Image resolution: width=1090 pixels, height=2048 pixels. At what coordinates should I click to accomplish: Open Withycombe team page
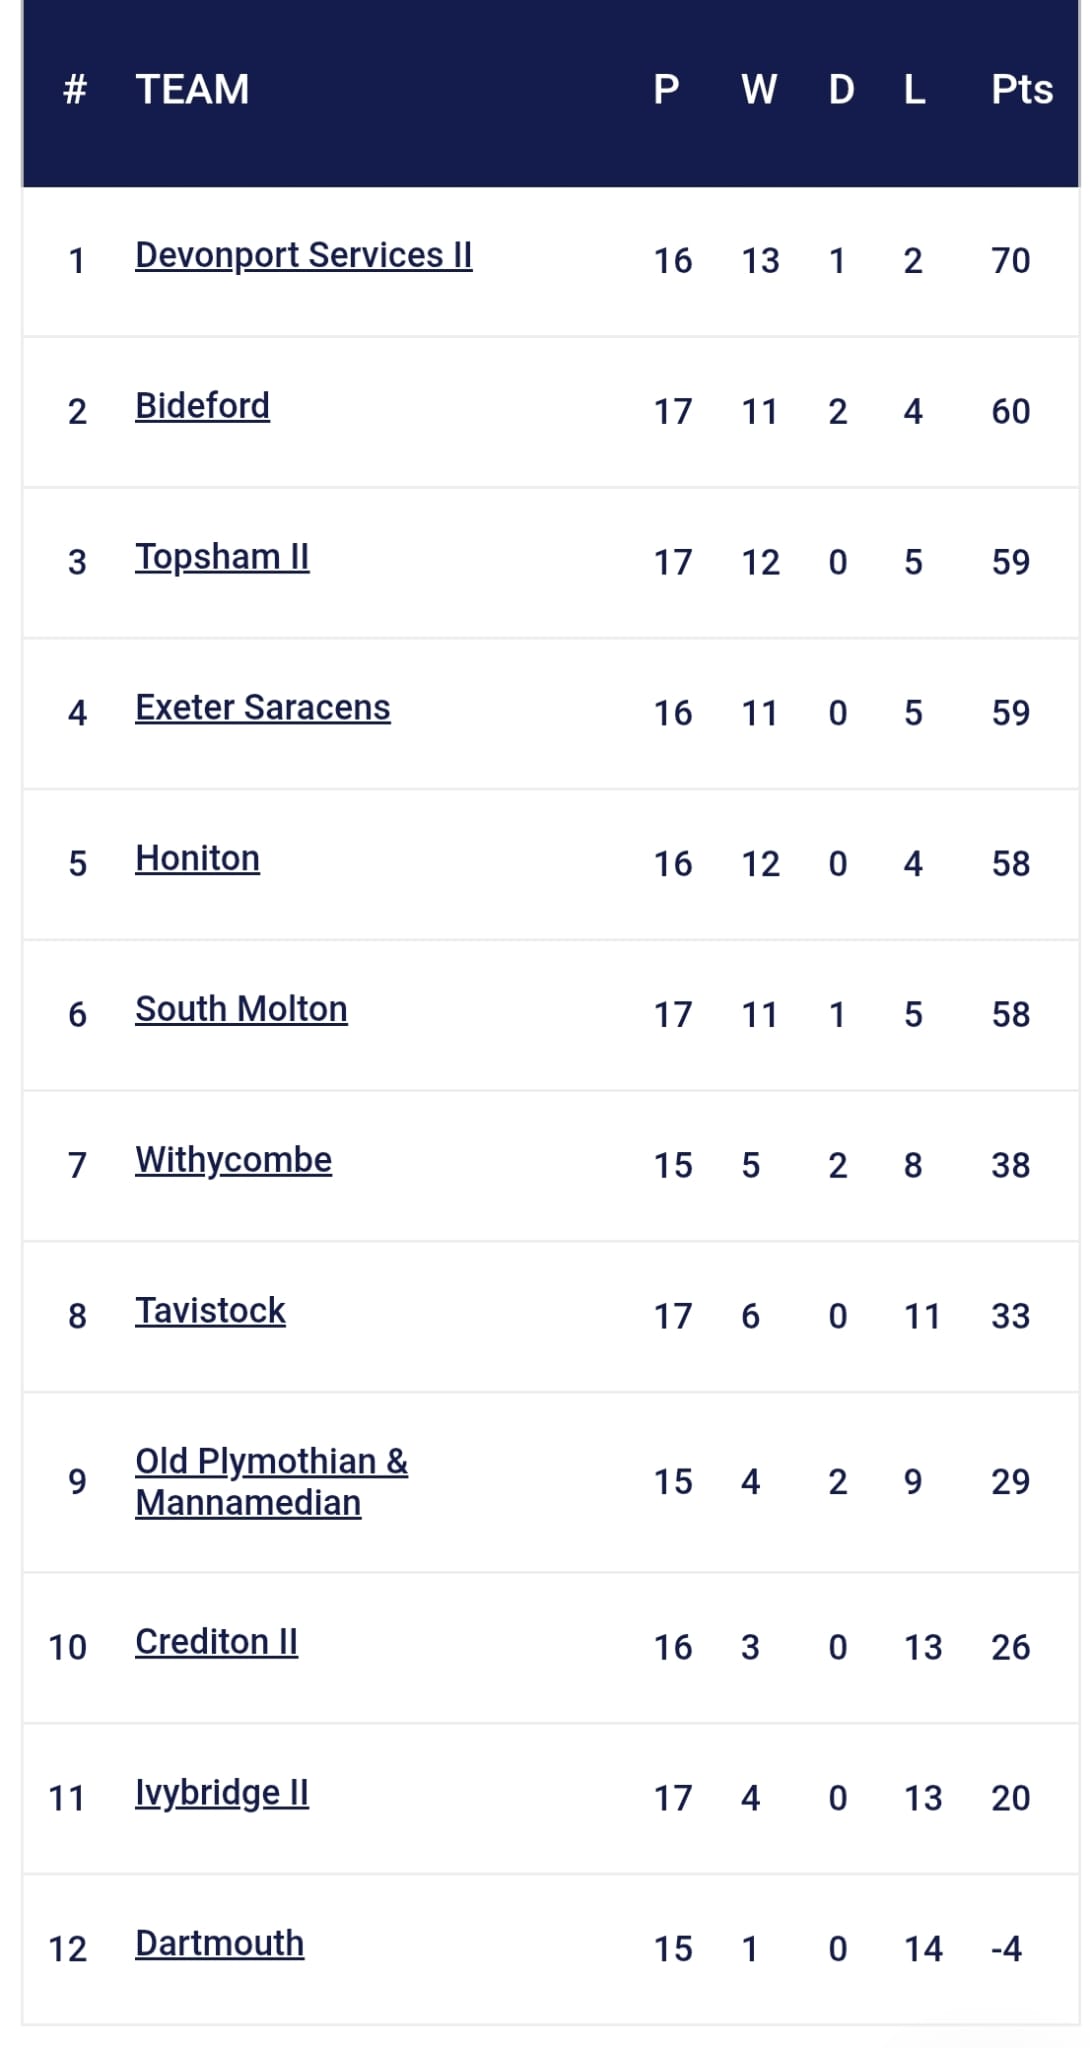233,1160
